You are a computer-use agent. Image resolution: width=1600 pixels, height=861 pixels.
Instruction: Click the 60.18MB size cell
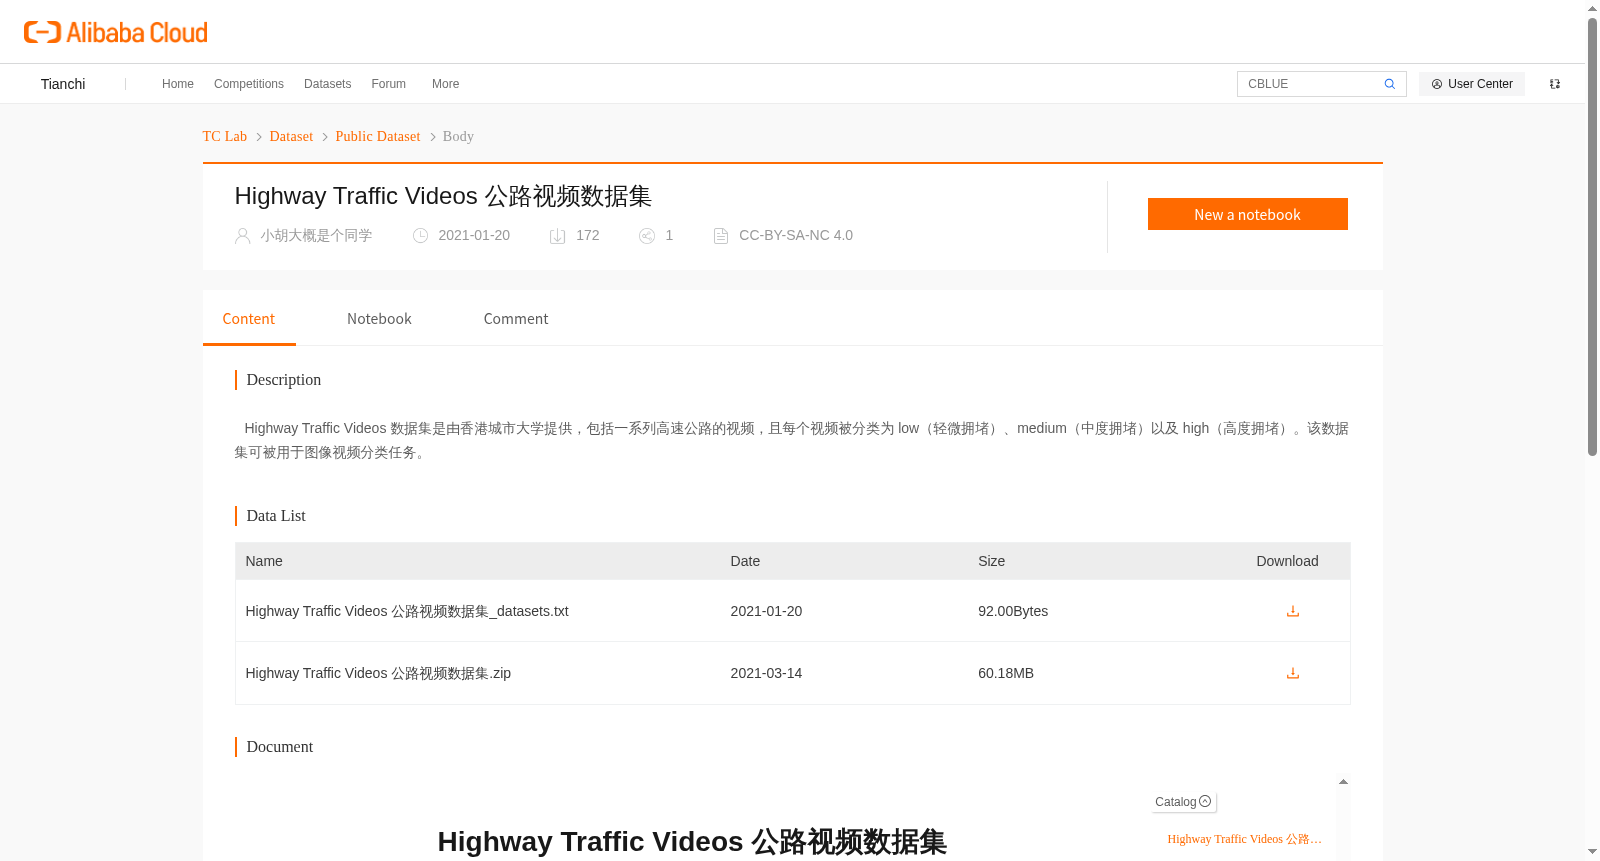1006,673
